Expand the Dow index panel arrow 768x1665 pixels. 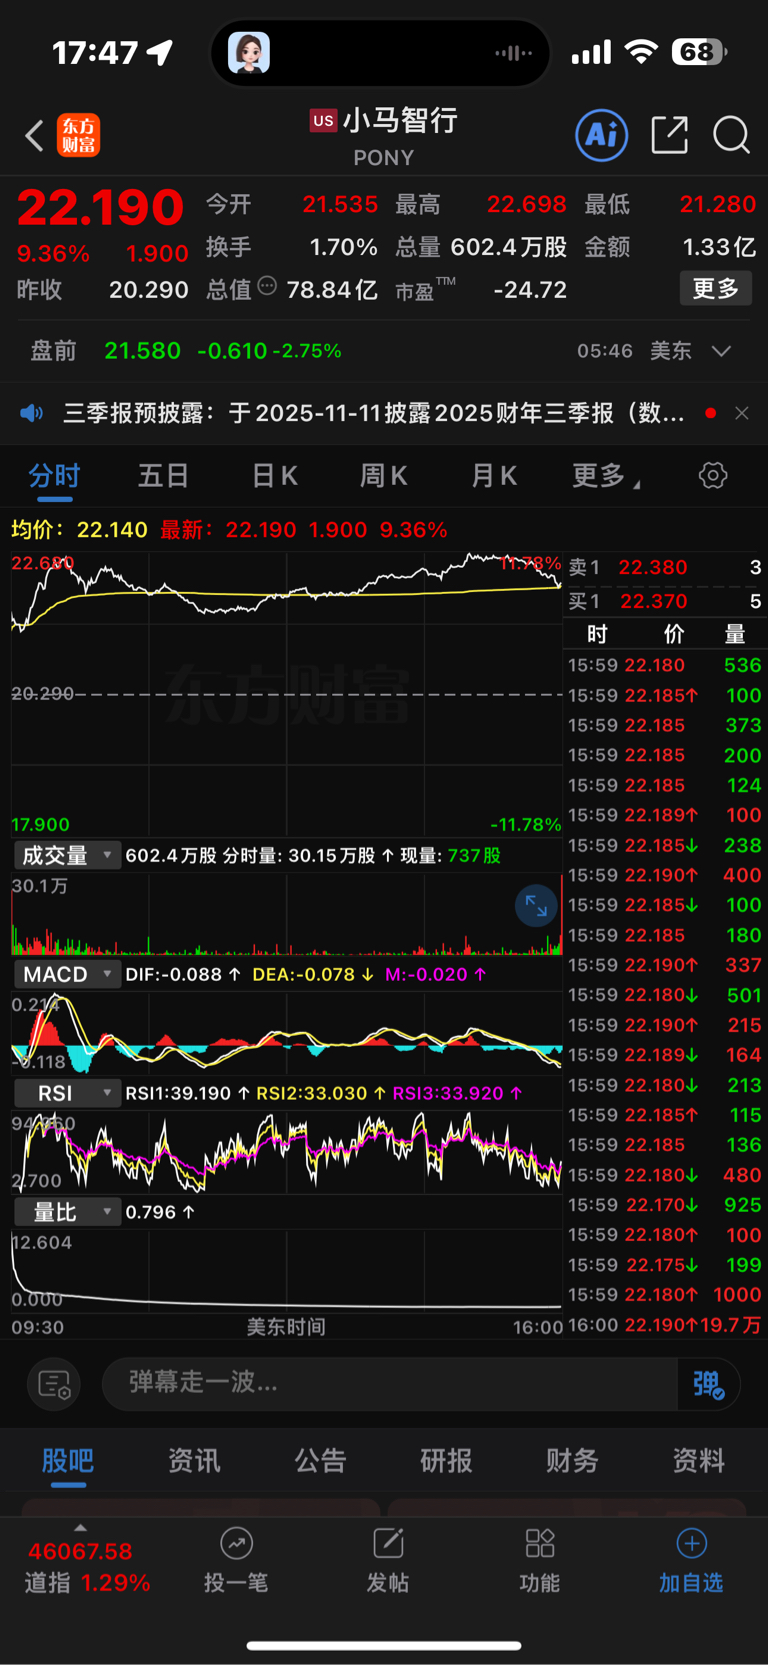[x=80, y=1527]
